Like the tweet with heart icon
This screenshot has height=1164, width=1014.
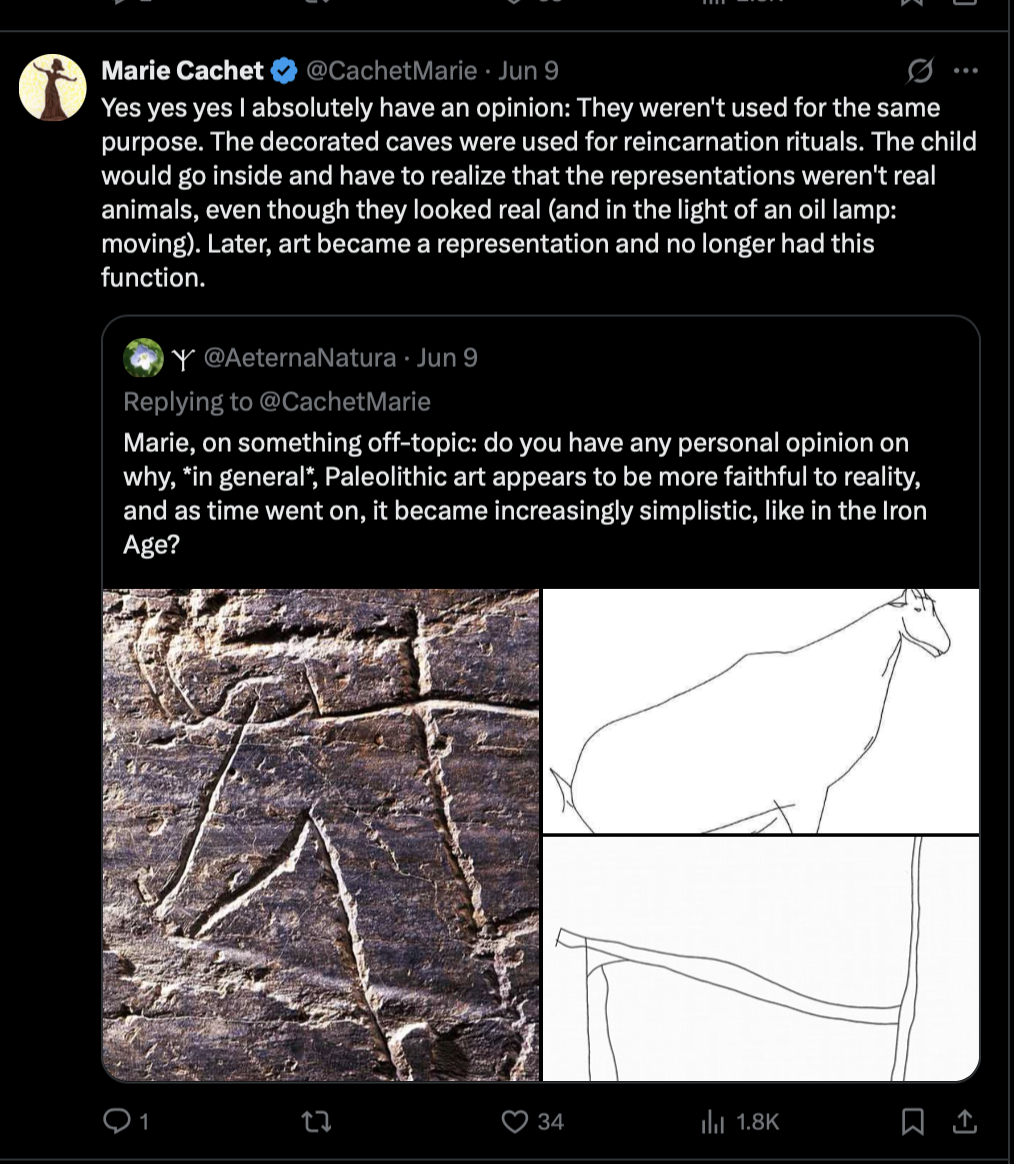(514, 1121)
